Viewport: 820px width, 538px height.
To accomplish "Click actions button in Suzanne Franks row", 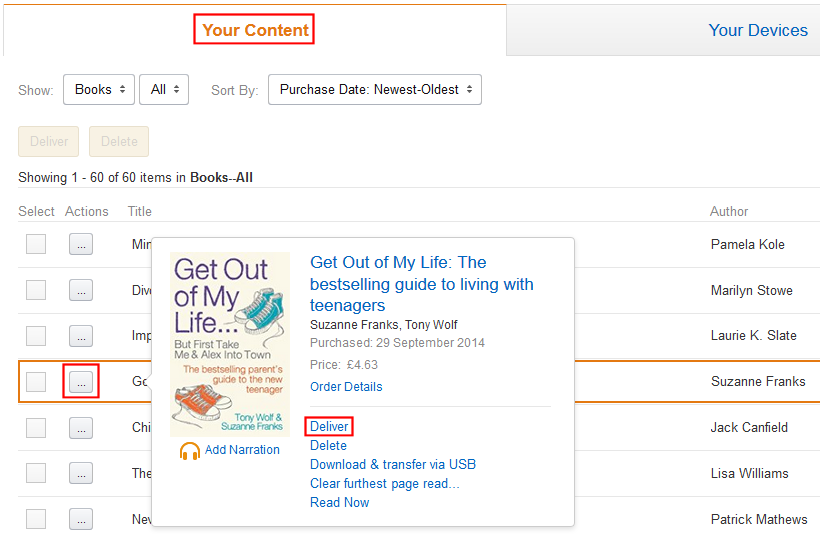I will [81, 381].
